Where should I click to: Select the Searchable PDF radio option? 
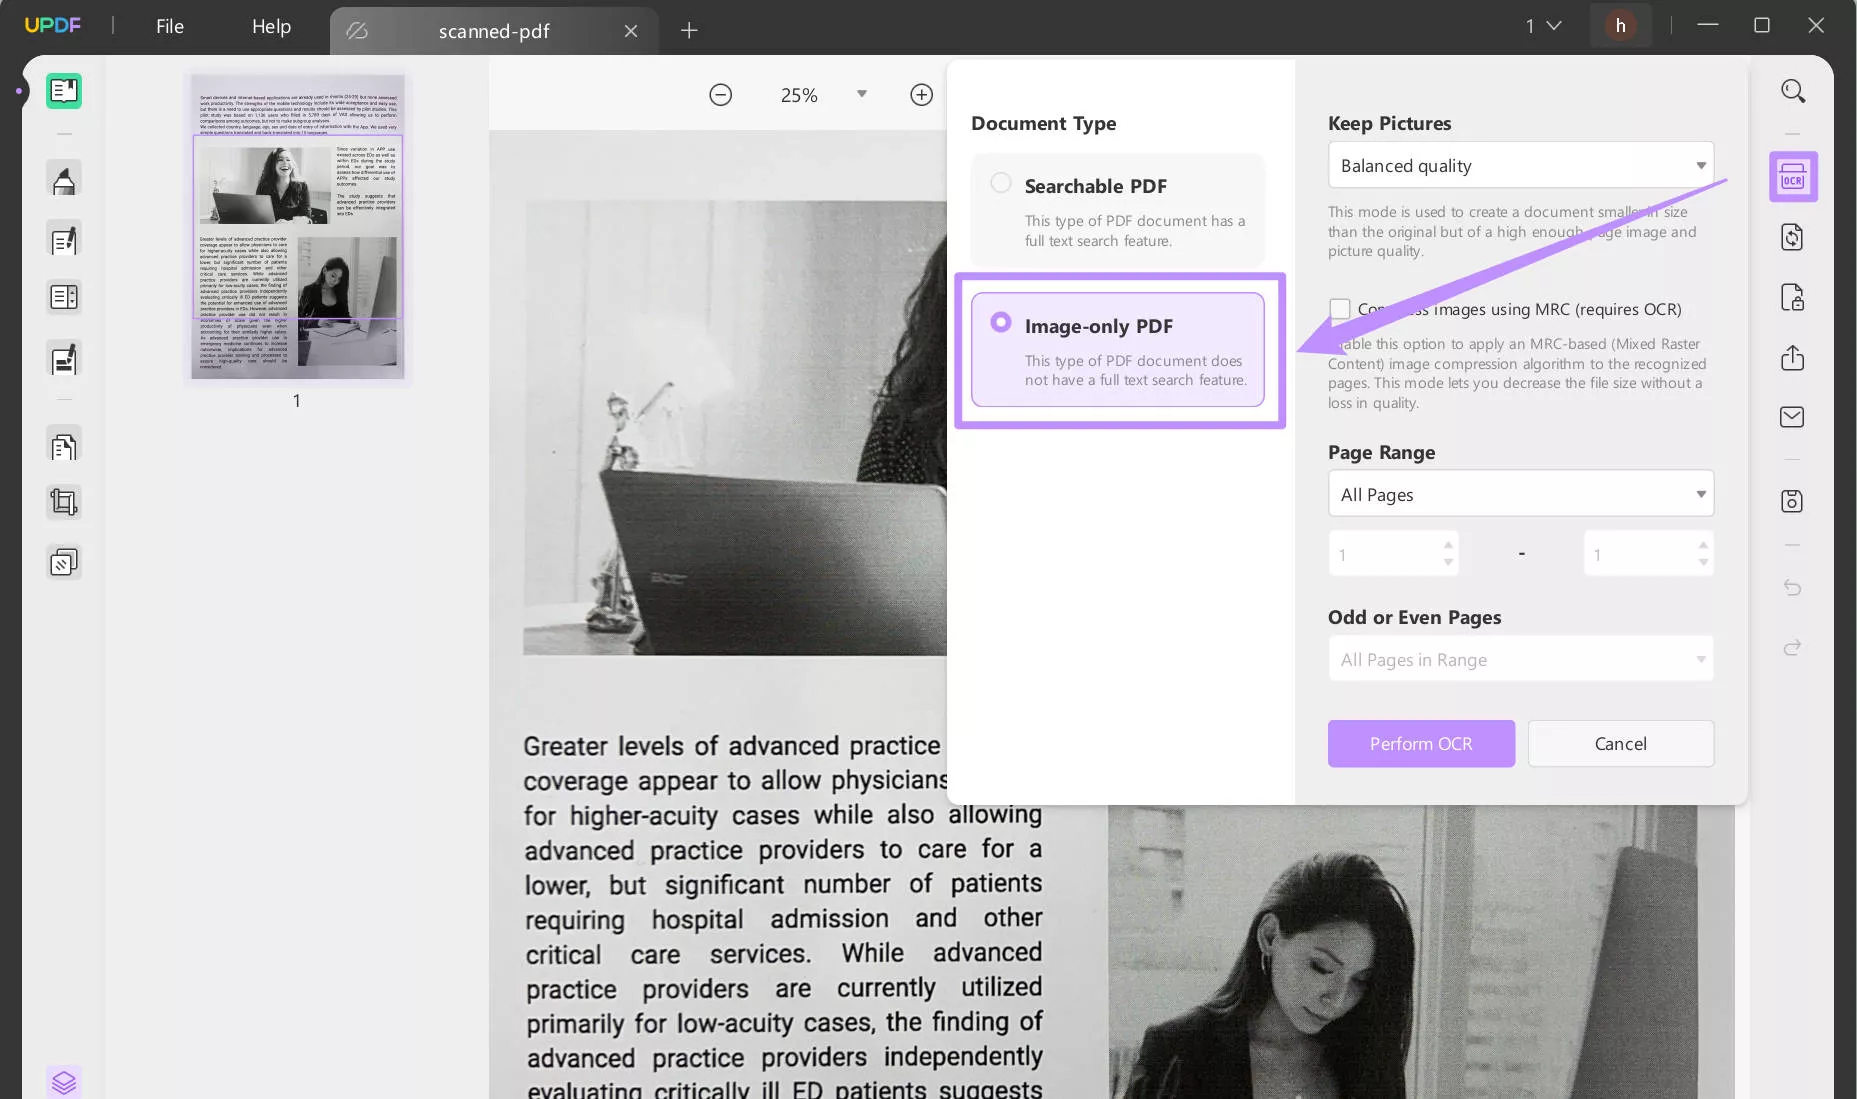1001,183
